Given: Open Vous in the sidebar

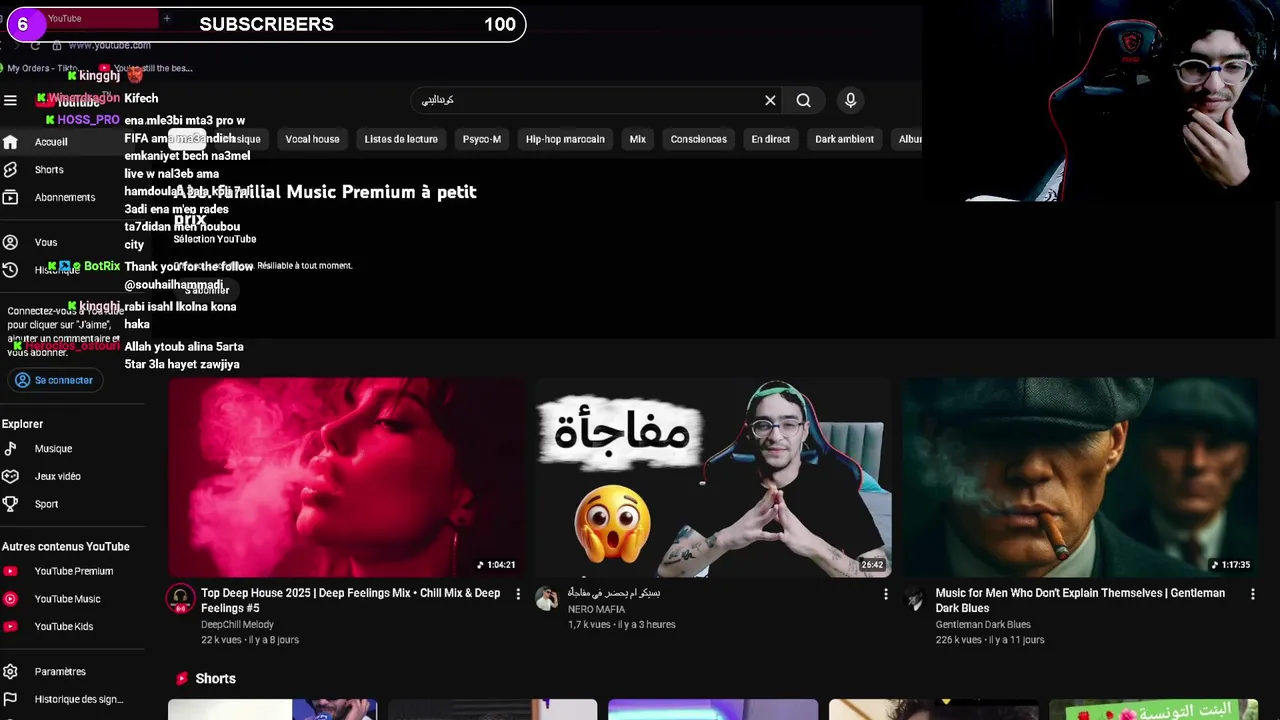Looking at the screenshot, I should pos(46,242).
